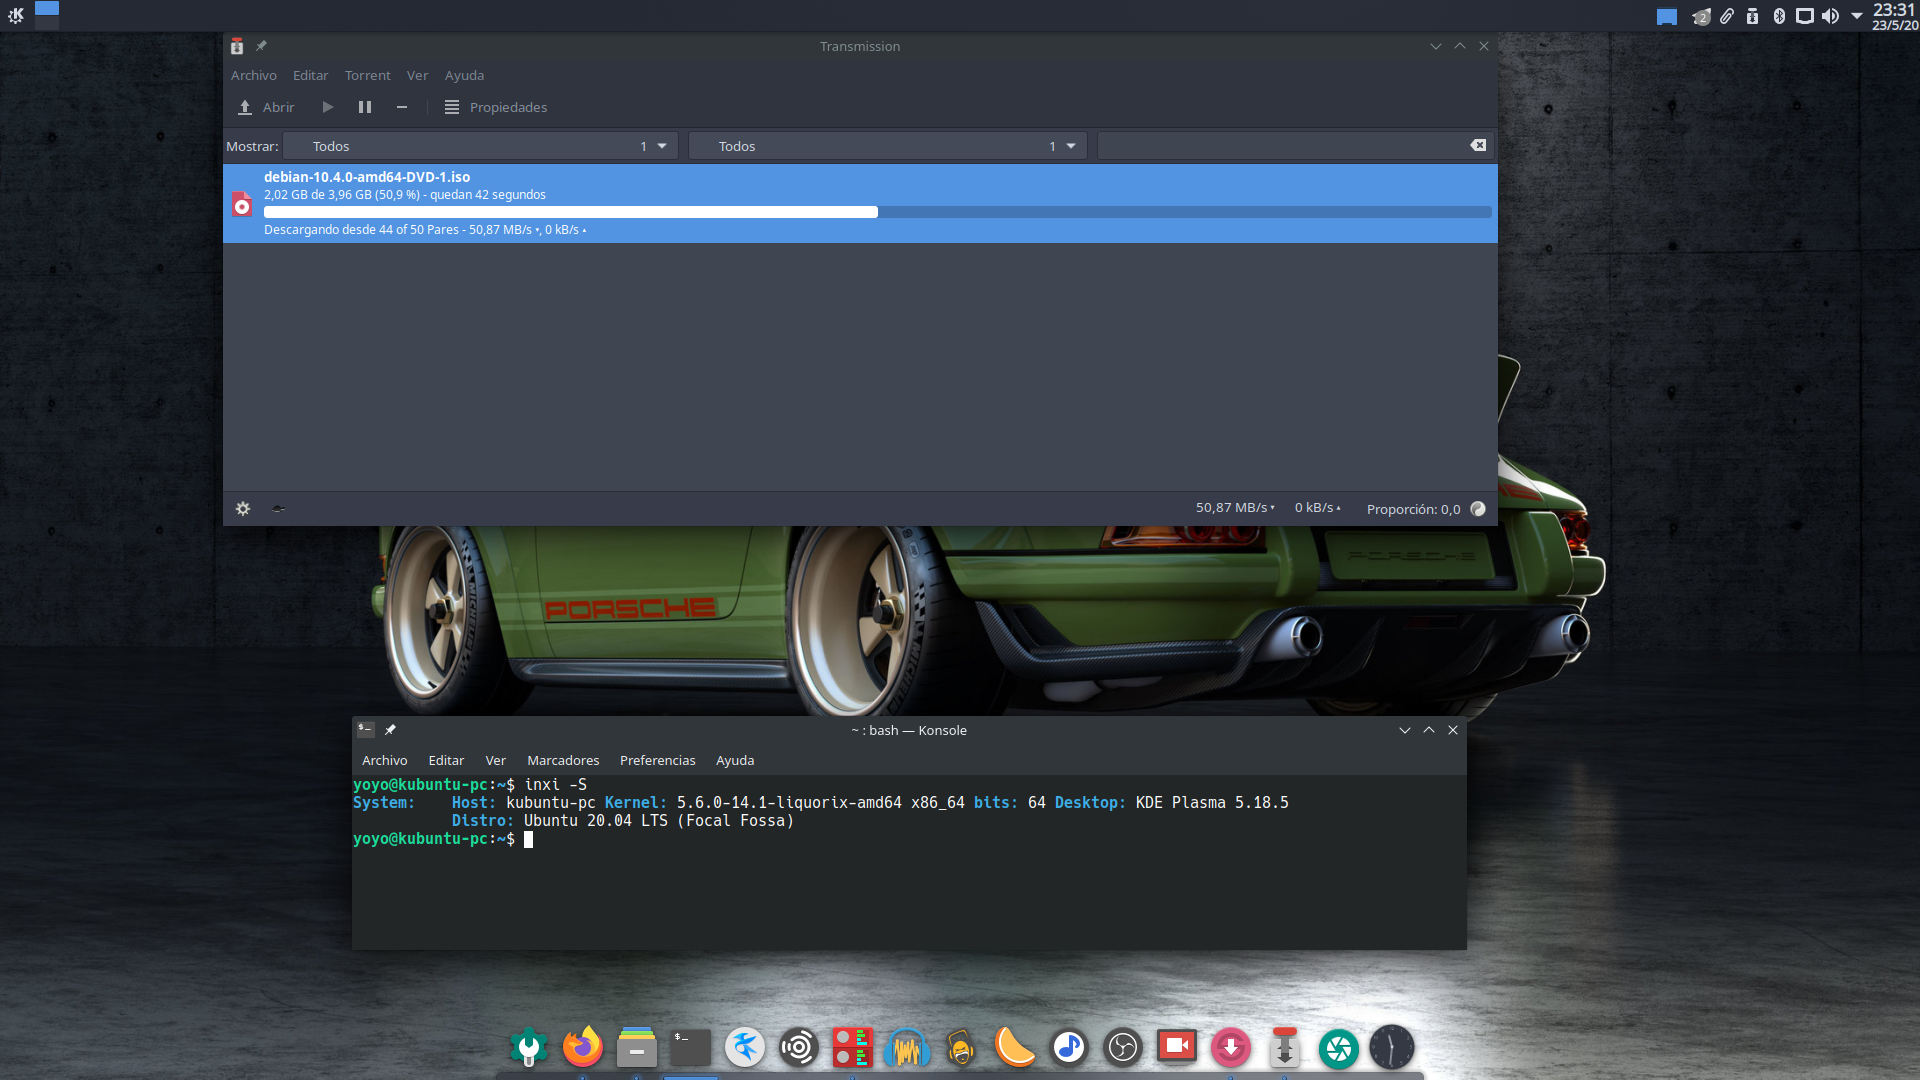Expand the first Todos filter dropdown
Image resolution: width=1920 pixels, height=1080 pixels.
(480, 146)
